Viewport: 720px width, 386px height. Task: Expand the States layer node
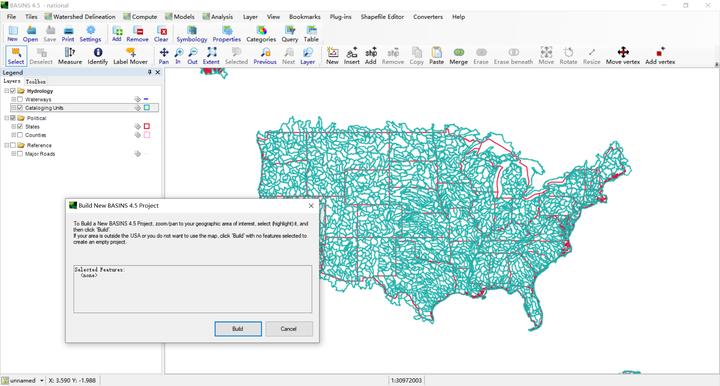click(x=14, y=126)
